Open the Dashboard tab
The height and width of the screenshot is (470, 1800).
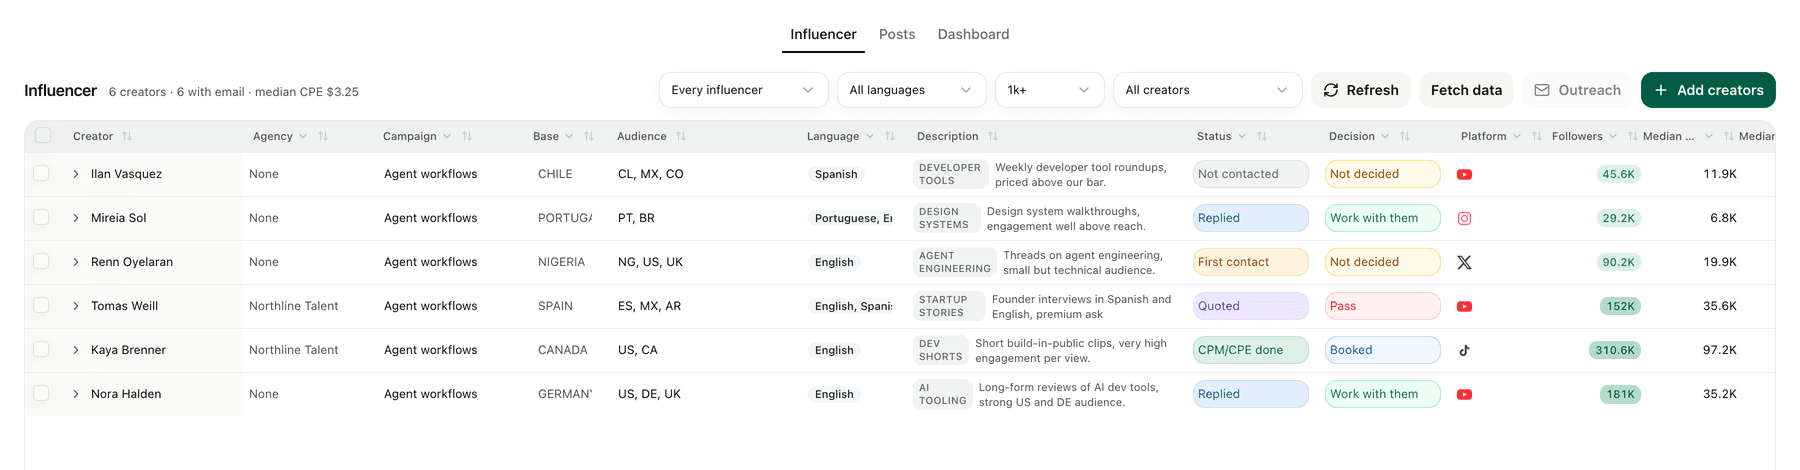click(x=973, y=34)
